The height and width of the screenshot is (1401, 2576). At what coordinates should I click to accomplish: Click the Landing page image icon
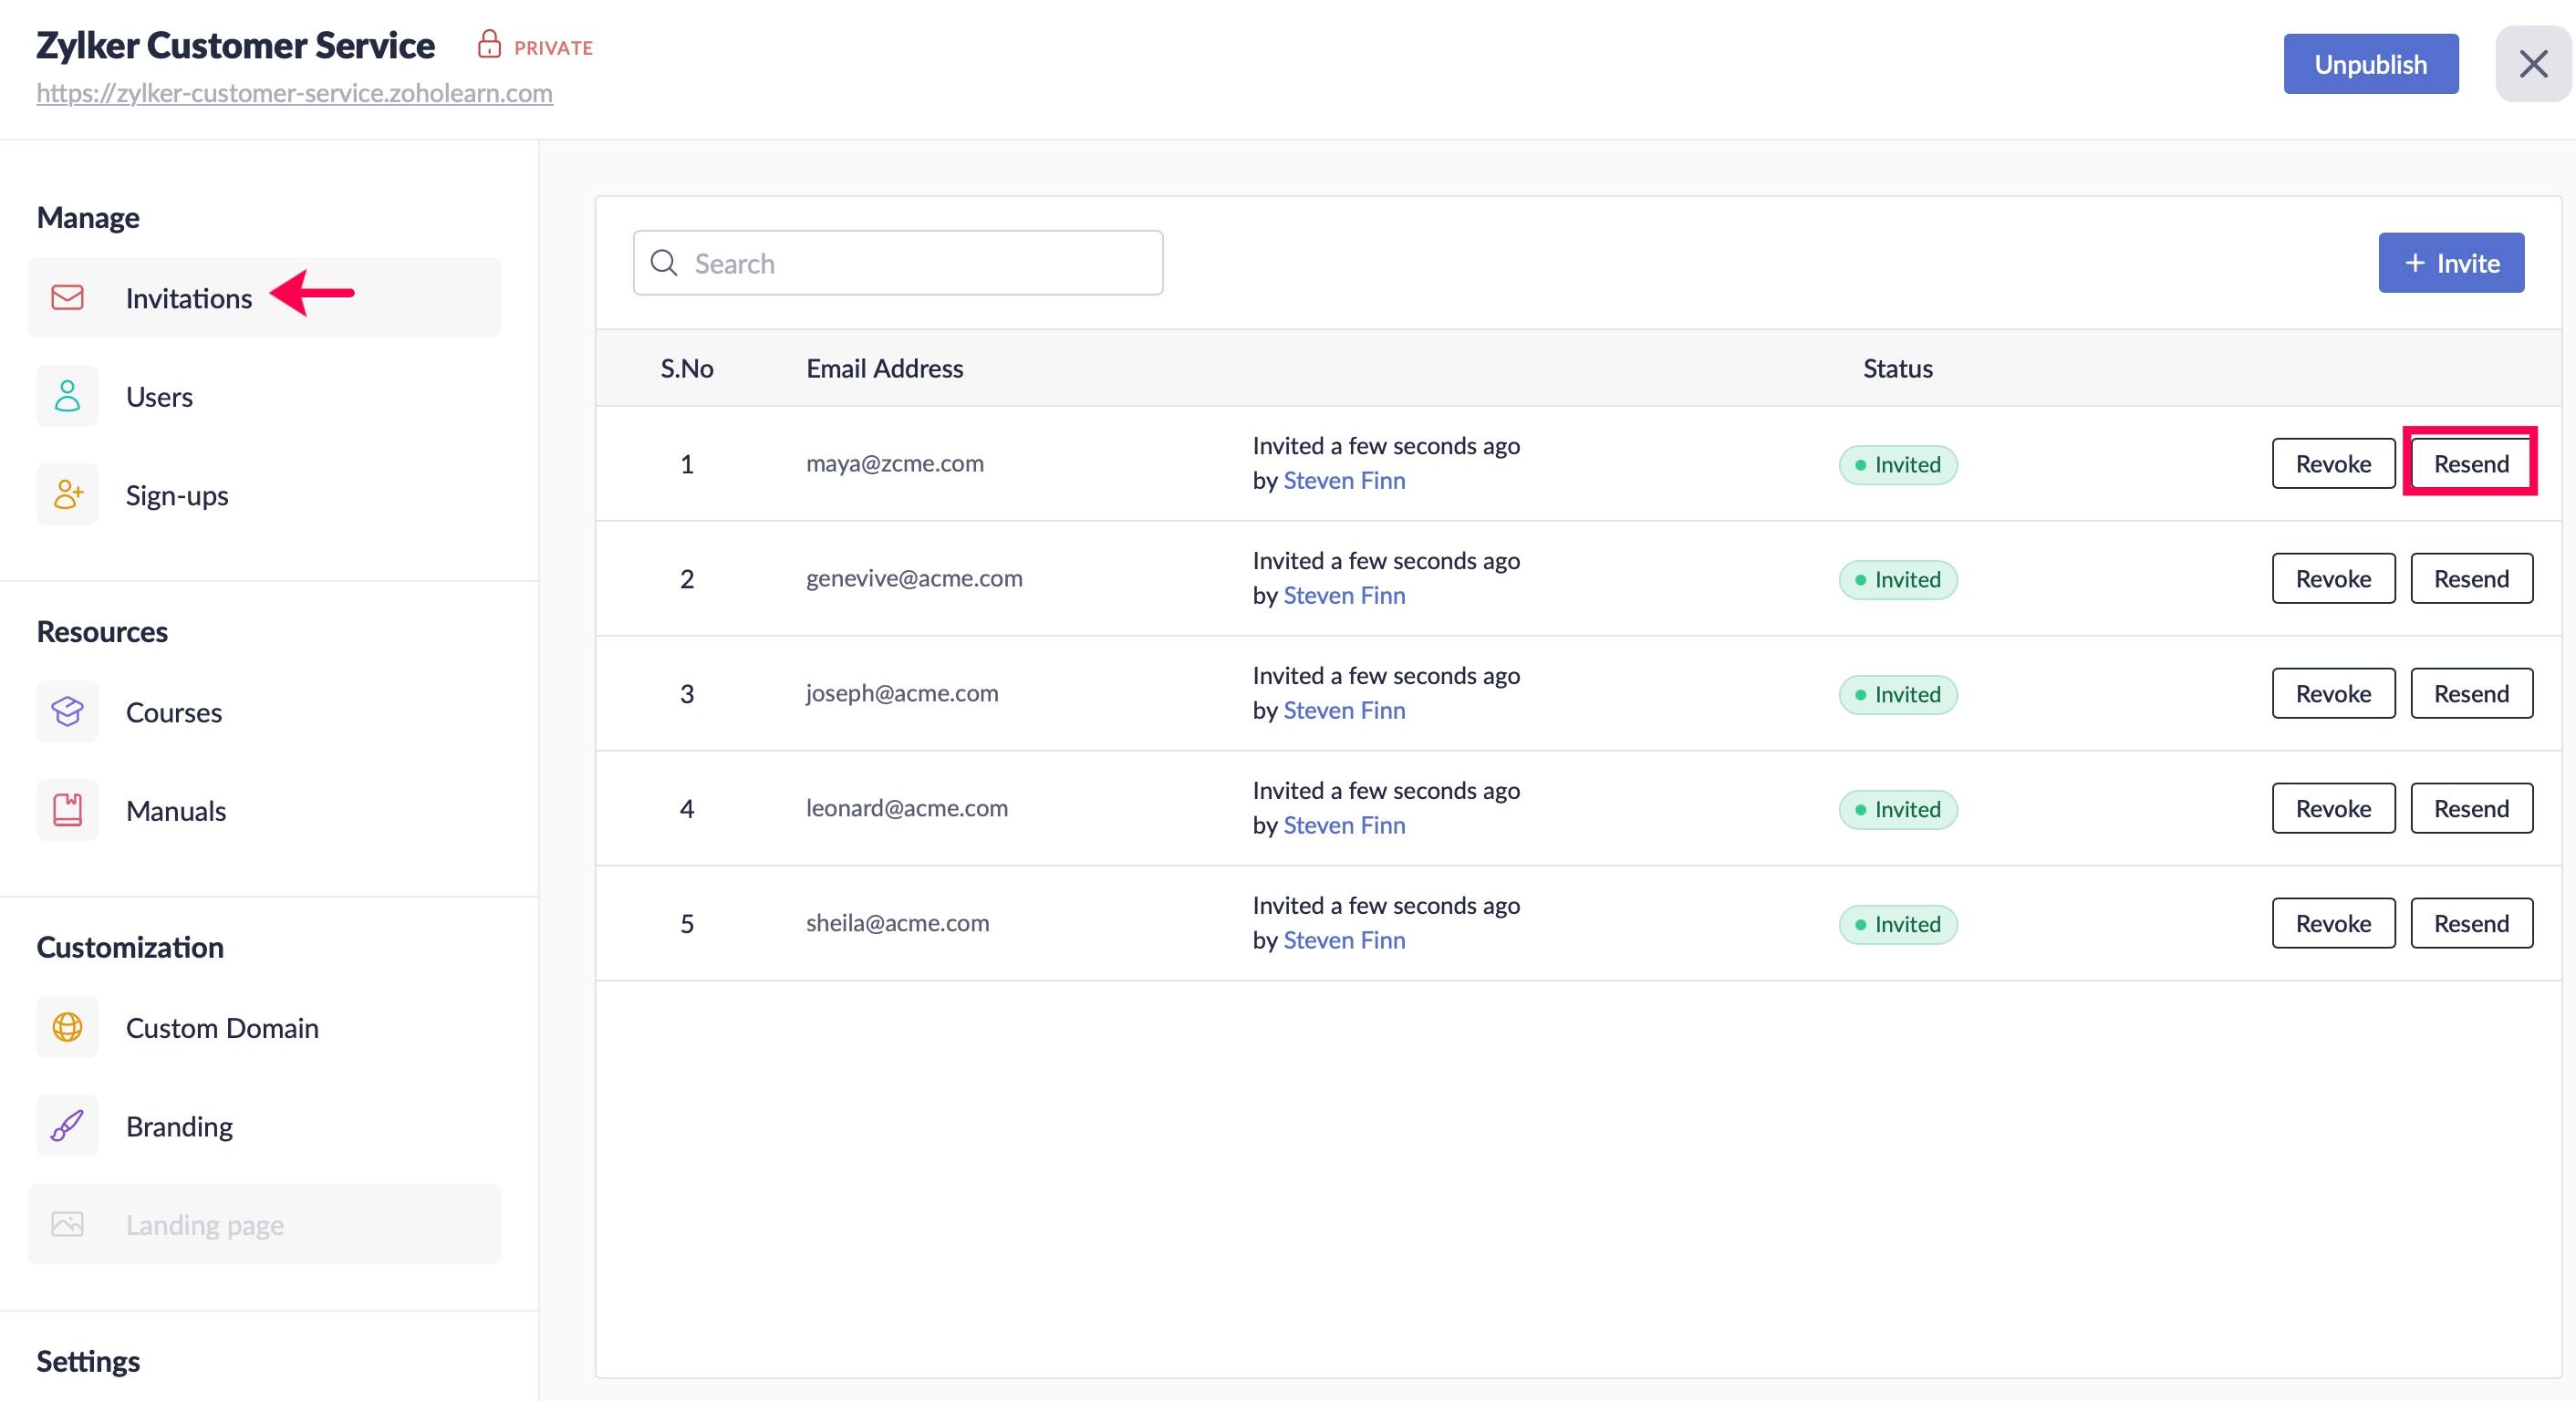67,1224
